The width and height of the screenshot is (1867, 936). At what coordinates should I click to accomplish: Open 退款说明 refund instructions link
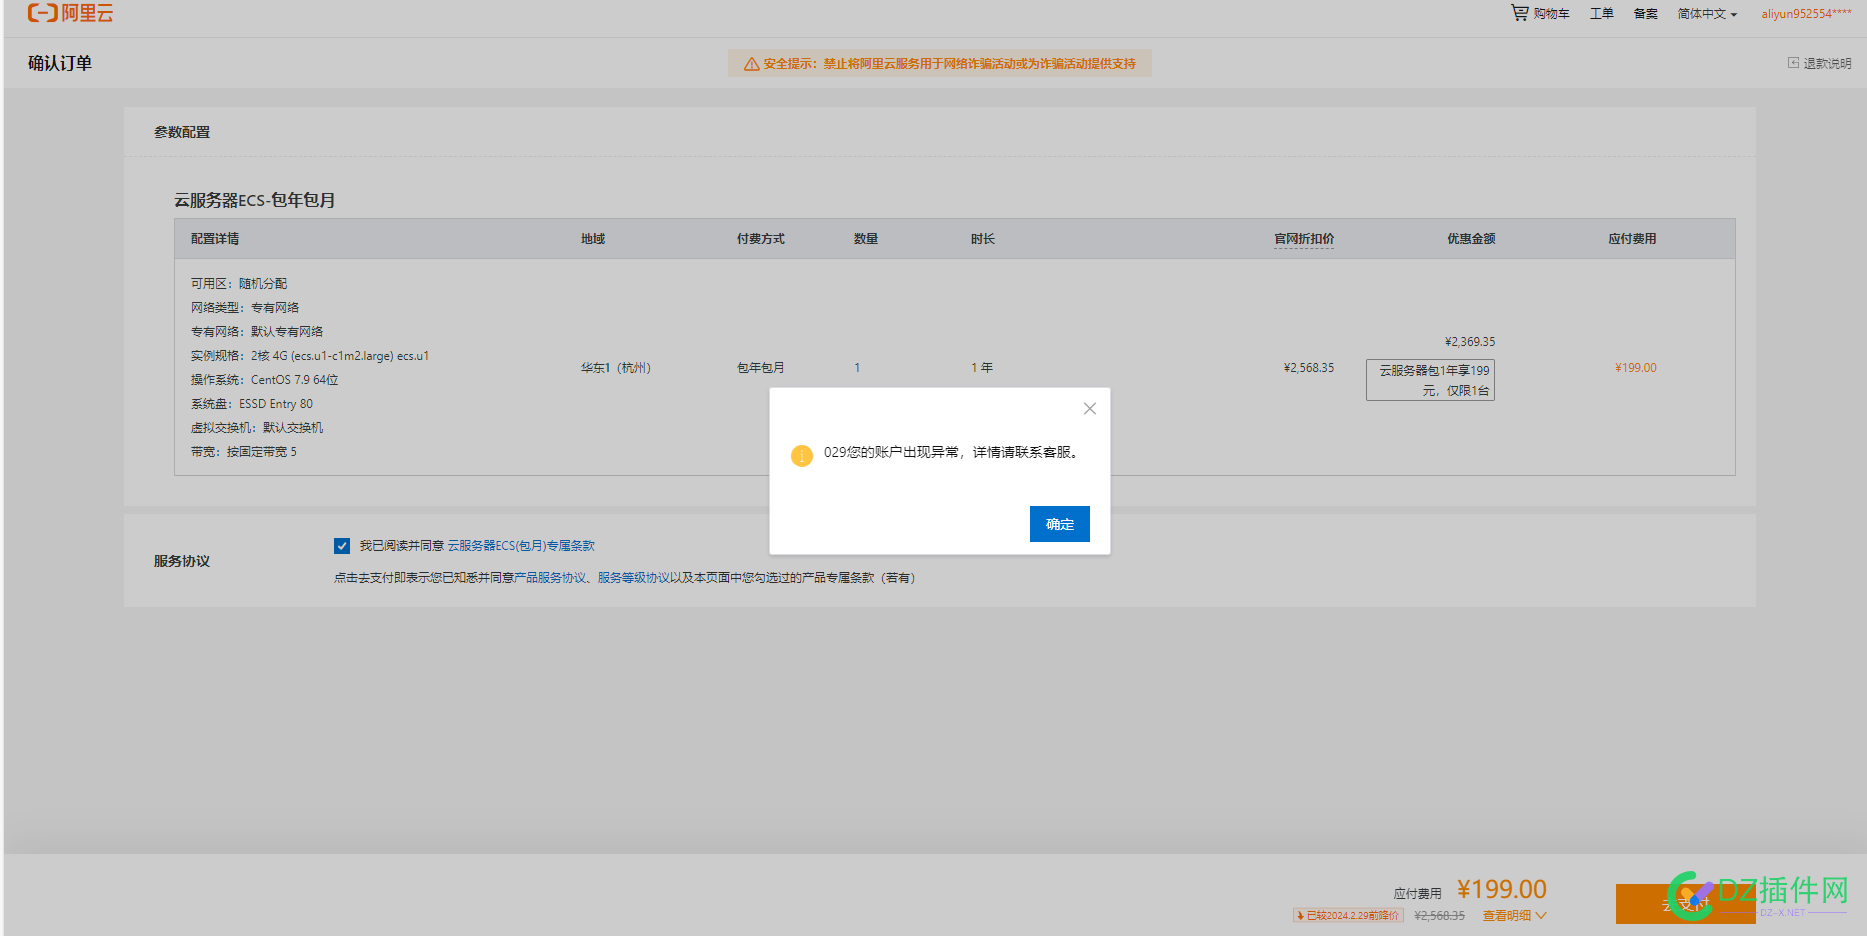click(1820, 63)
